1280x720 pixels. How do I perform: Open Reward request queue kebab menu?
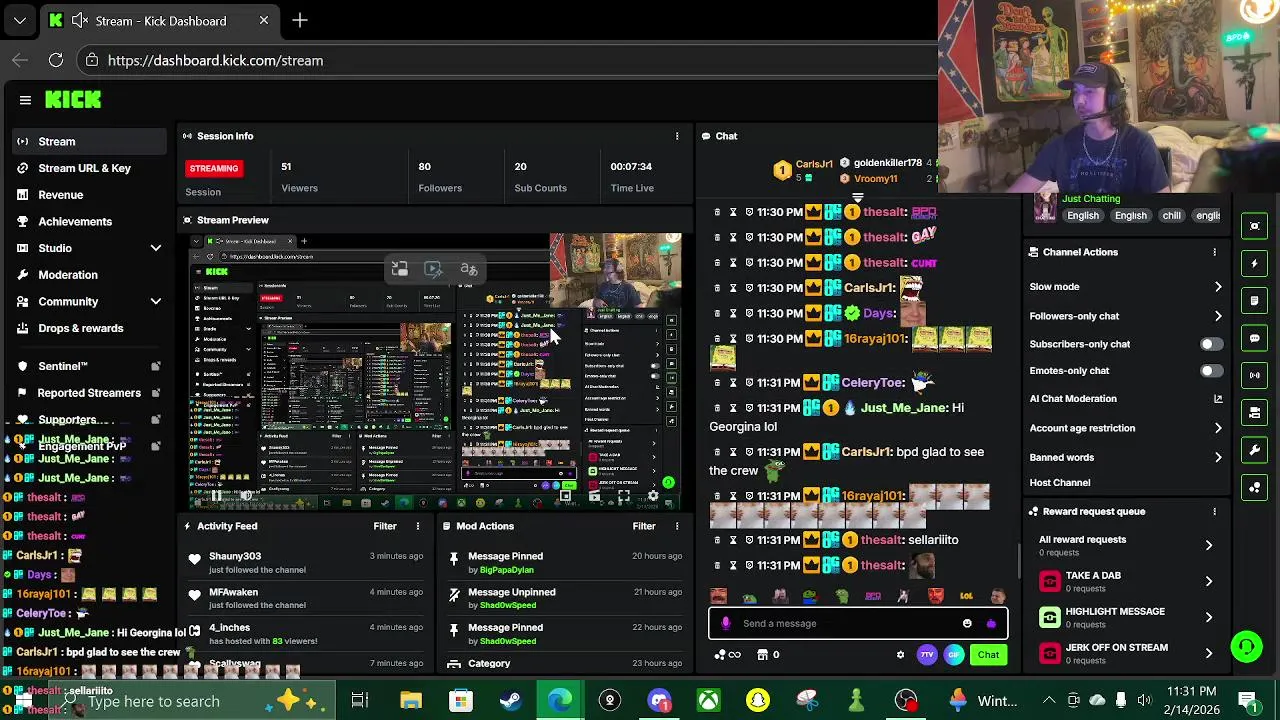point(1214,511)
